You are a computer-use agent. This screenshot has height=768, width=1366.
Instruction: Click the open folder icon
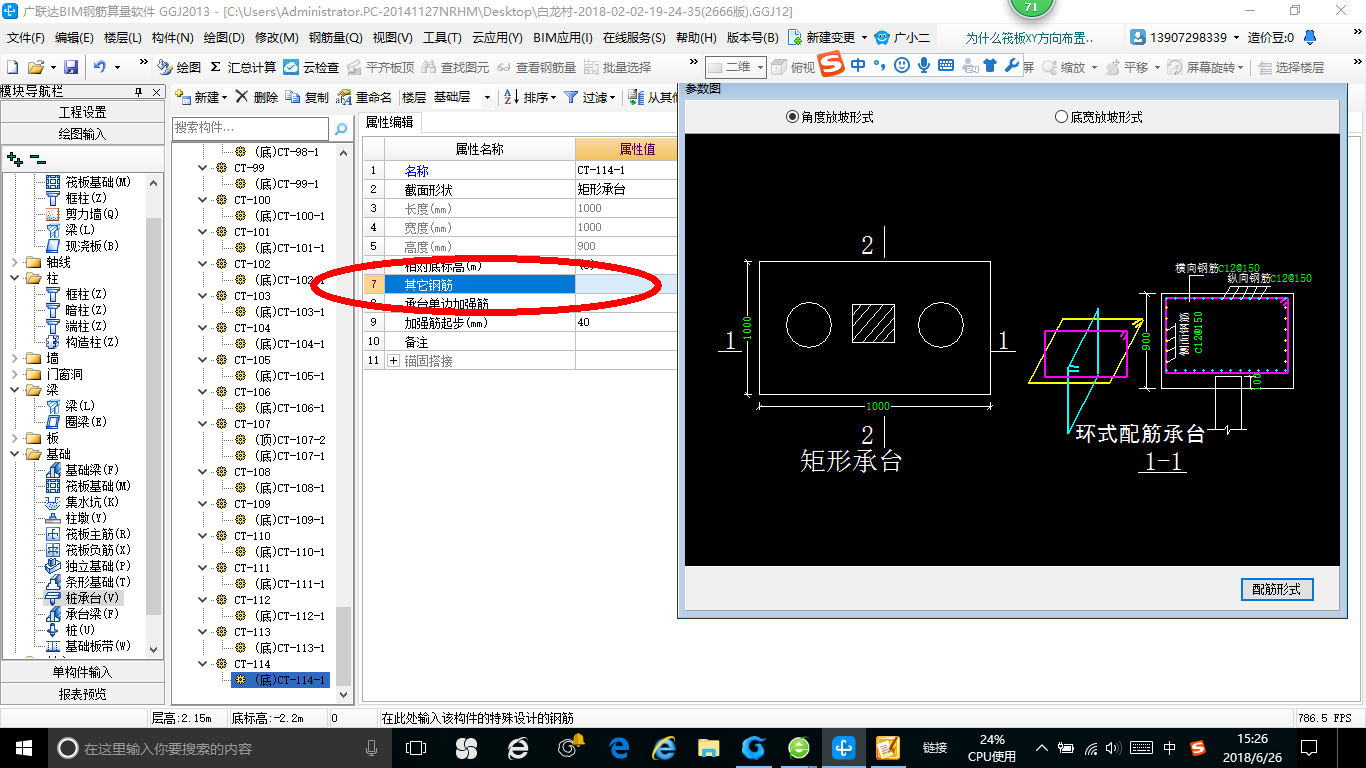tap(36, 67)
